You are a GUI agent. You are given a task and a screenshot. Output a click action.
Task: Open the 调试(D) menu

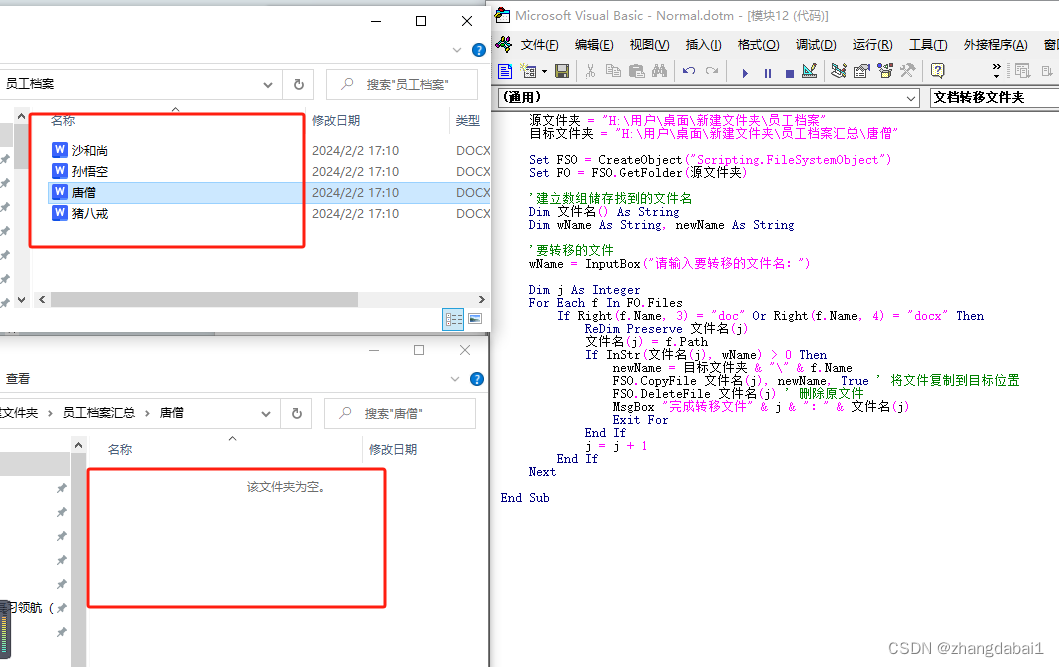816,45
